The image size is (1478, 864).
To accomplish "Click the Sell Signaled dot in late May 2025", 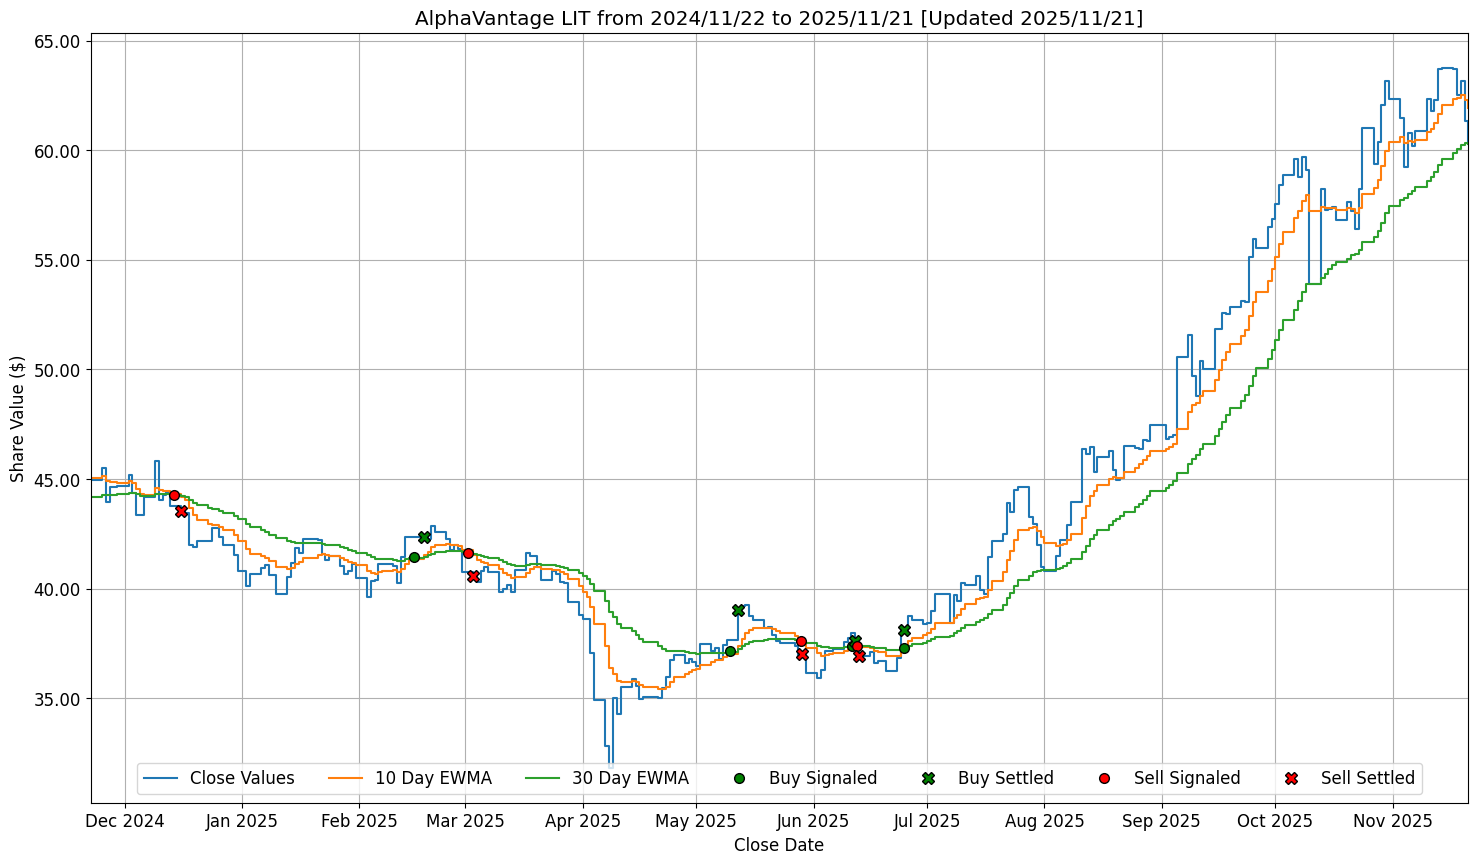I will click(x=801, y=641).
